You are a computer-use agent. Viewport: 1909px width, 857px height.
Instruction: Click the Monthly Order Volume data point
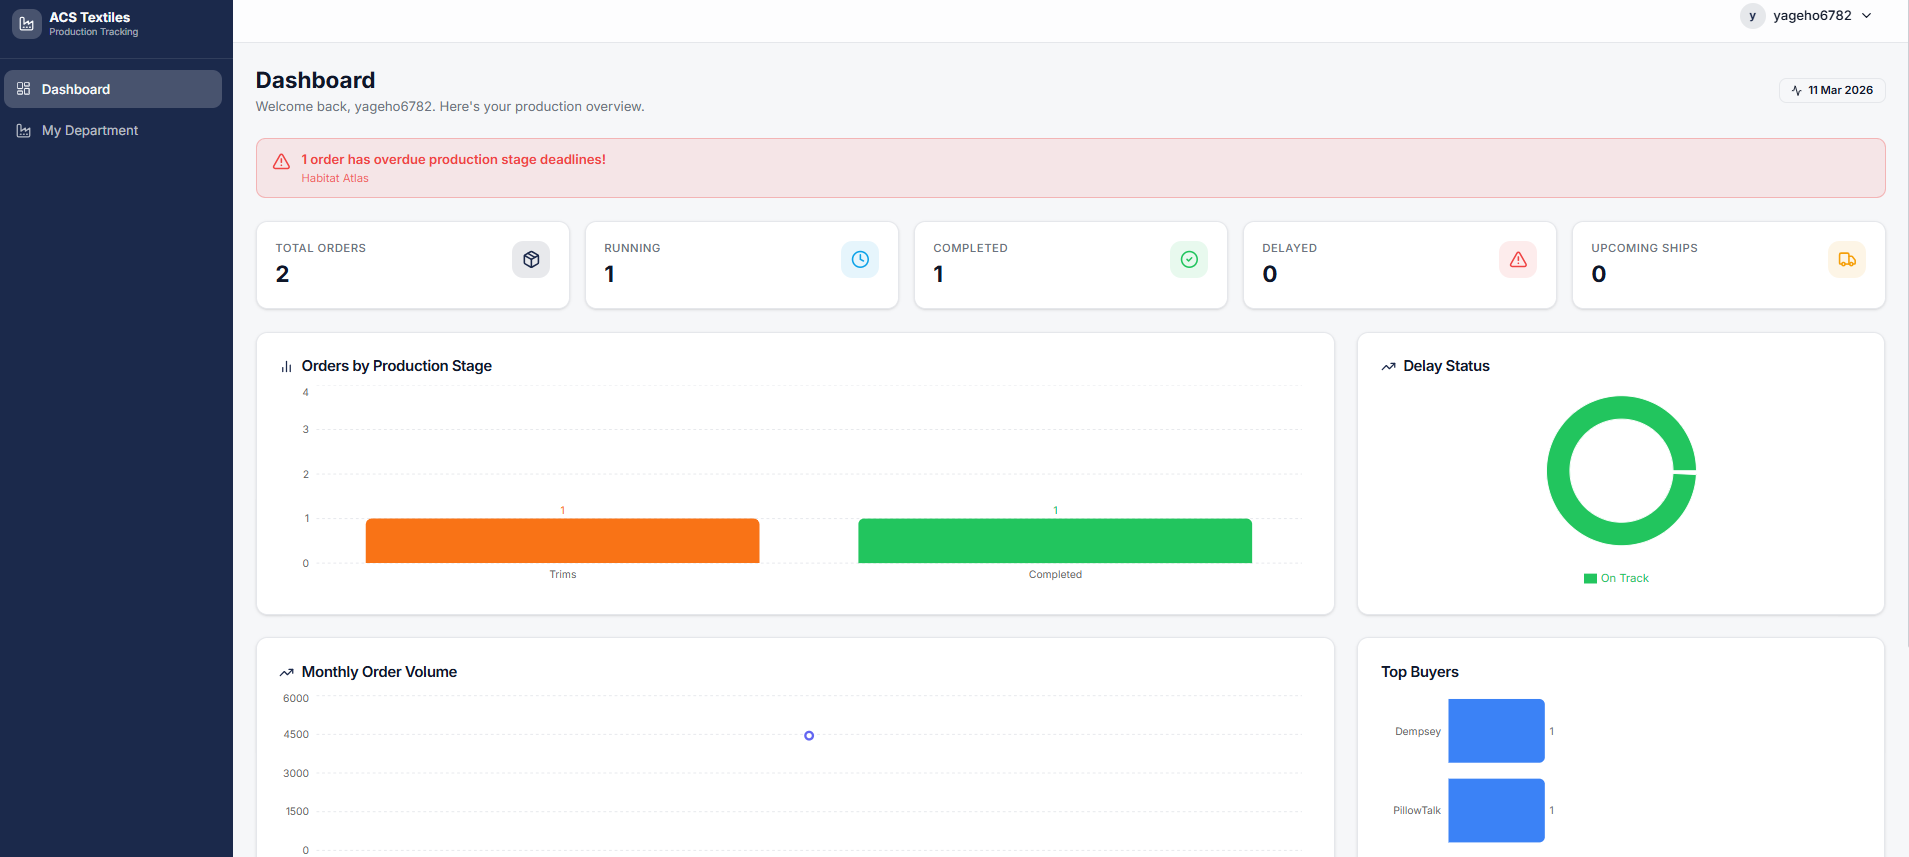pyautogui.click(x=809, y=736)
